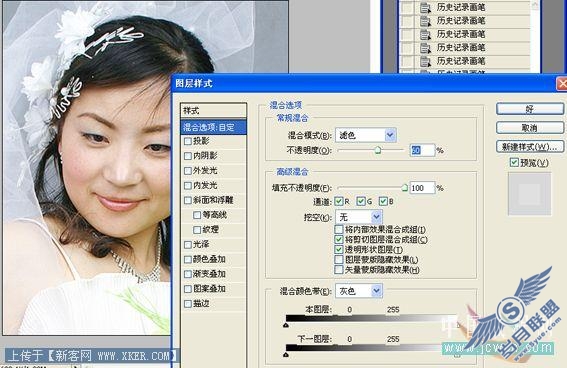Click the 取消 cancel button
The width and height of the screenshot is (567, 368).
pyautogui.click(x=530, y=127)
